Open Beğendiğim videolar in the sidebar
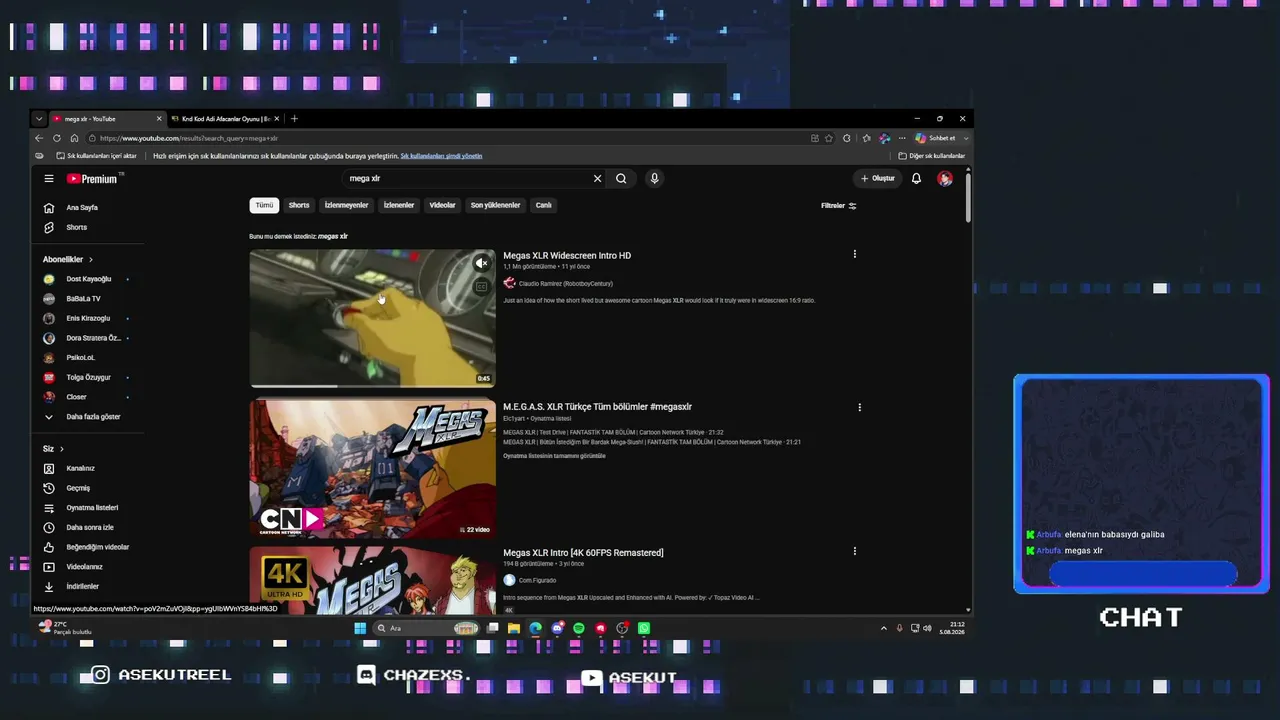 97,547
